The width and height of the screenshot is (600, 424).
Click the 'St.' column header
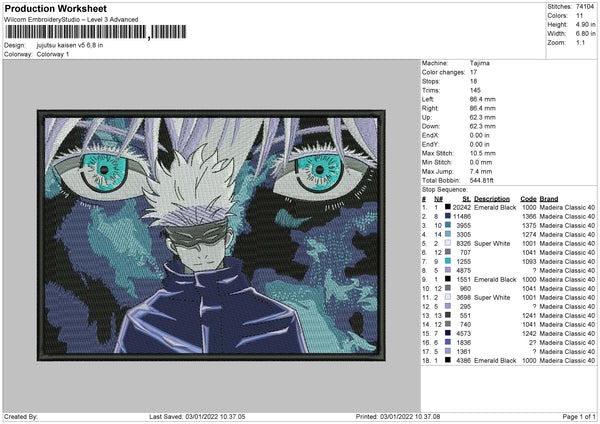tap(466, 199)
